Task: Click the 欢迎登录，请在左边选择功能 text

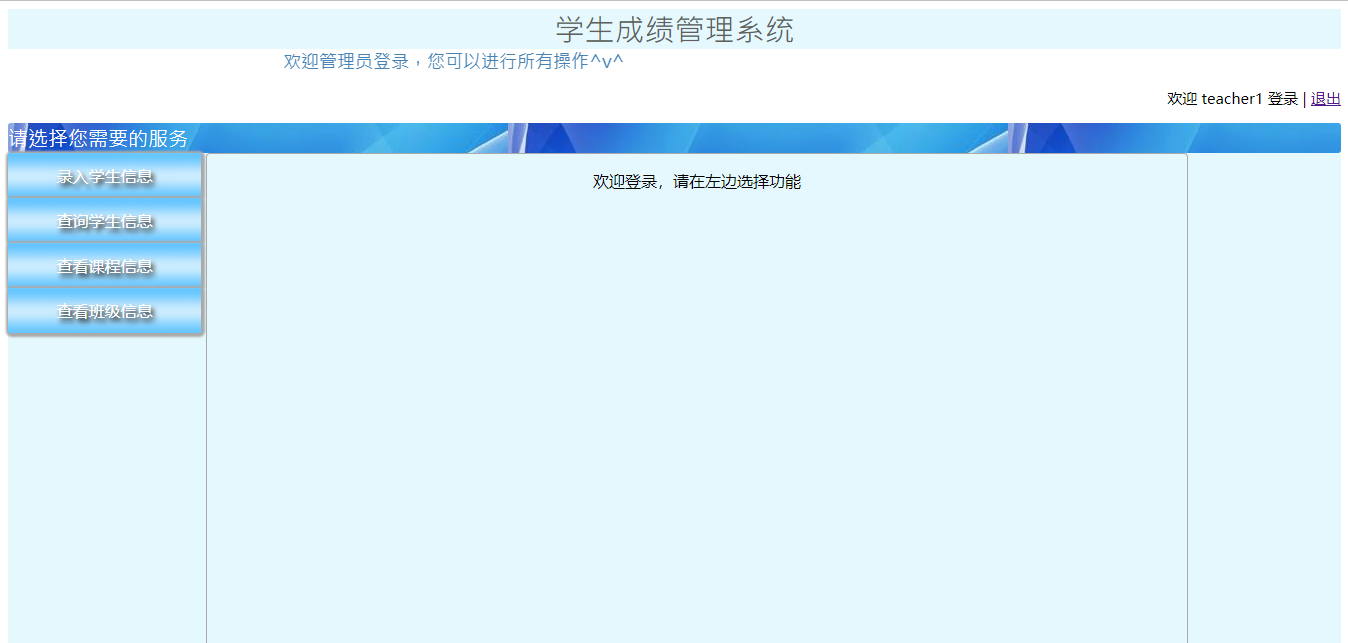Action: click(697, 182)
